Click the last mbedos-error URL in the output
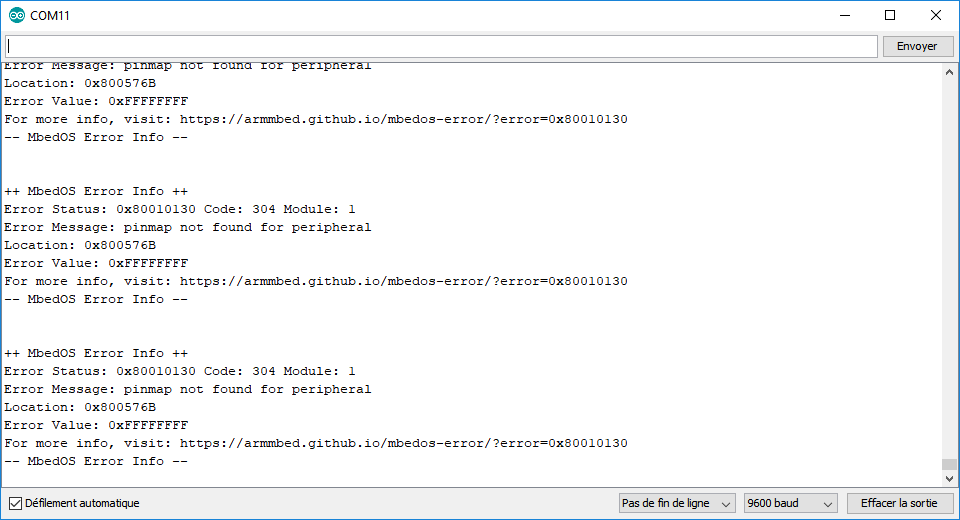The image size is (960, 520). tap(403, 443)
